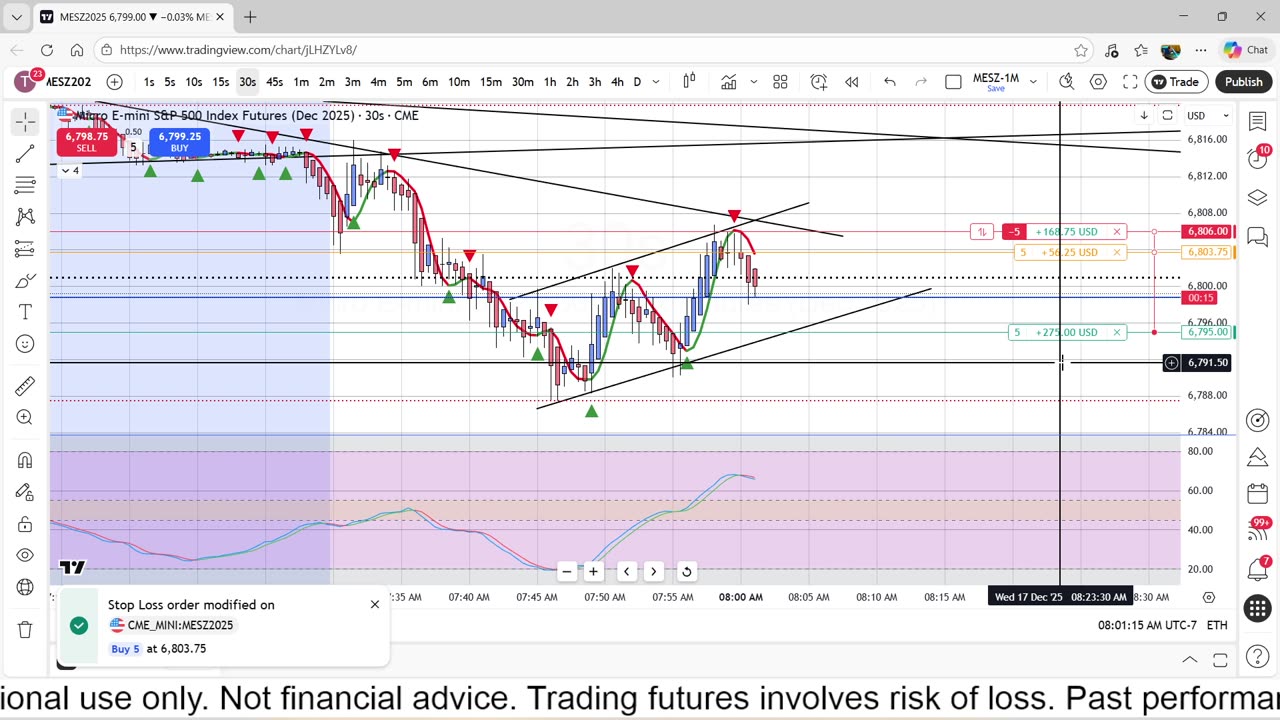
Task: Edit the order quantity field showing 5
Action: coord(133,147)
